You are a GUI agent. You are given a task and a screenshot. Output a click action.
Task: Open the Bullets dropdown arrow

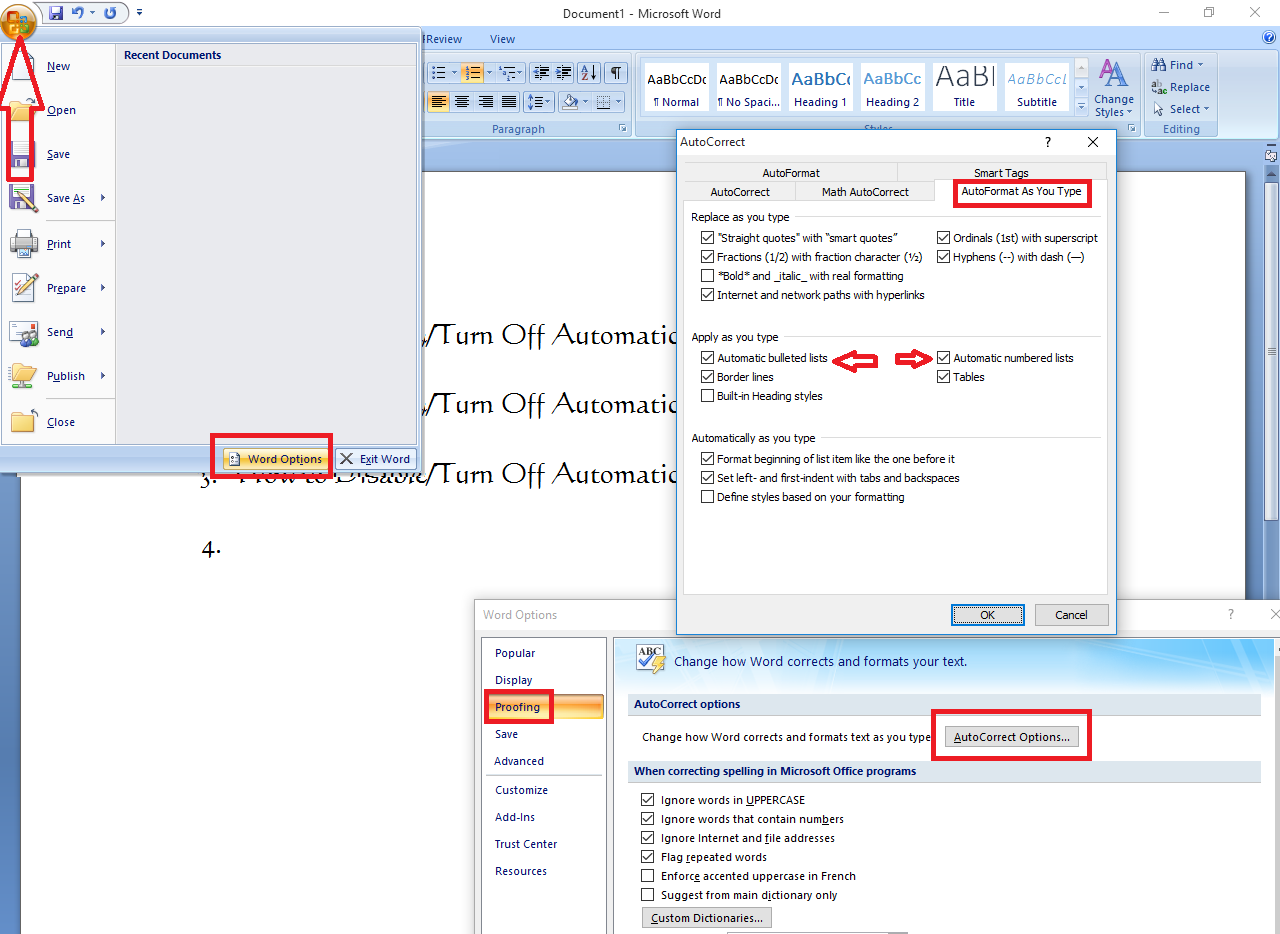[454, 72]
